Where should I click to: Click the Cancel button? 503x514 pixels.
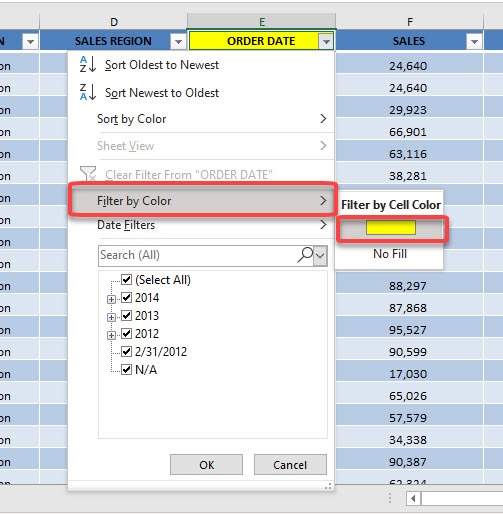pyautogui.click(x=290, y=465)
